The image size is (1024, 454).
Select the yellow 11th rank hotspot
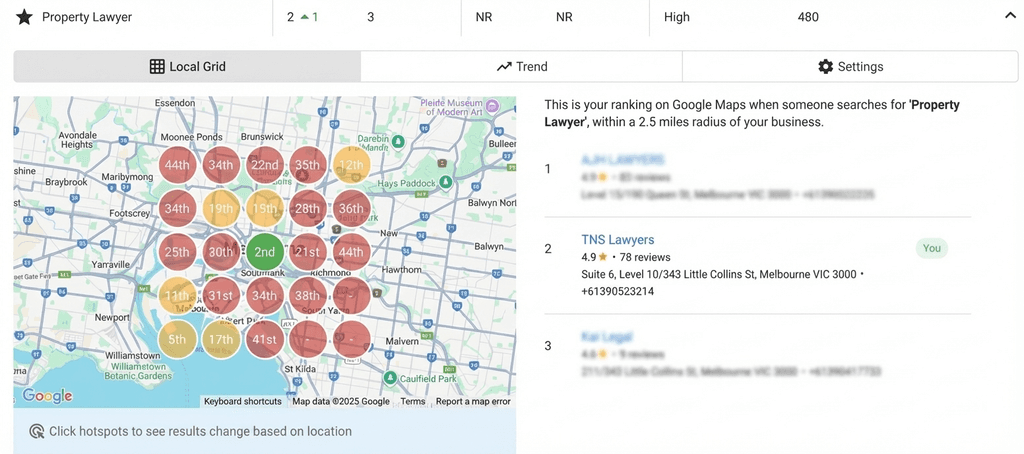pos(177,296)
